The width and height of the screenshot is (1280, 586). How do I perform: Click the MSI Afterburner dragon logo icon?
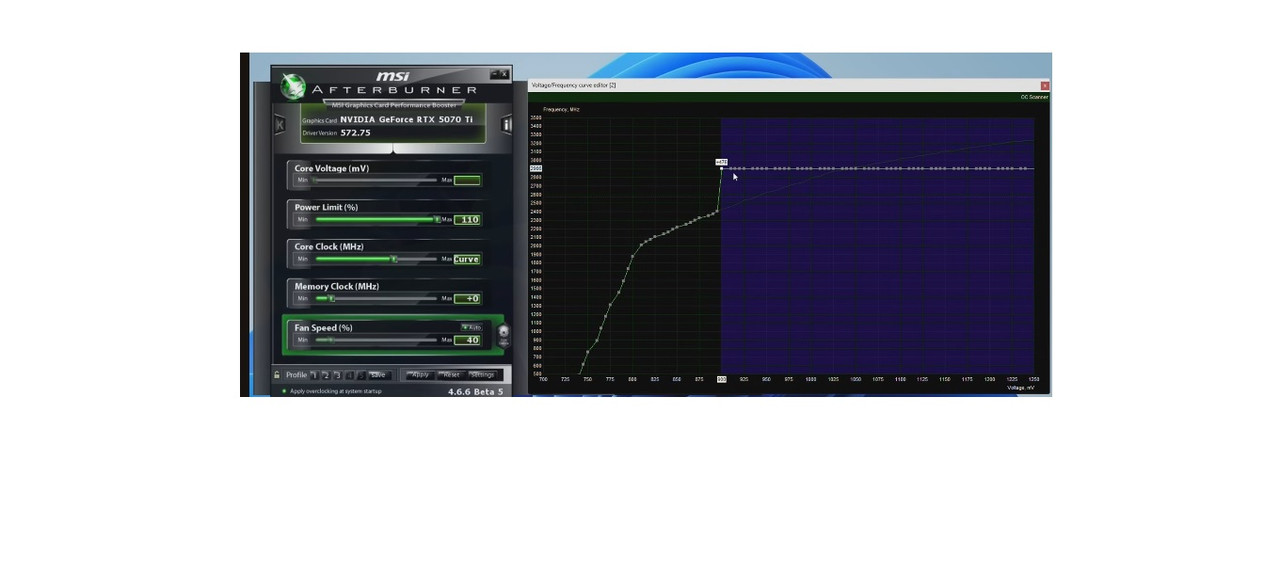pyautogui.click(x=293, y=87)
